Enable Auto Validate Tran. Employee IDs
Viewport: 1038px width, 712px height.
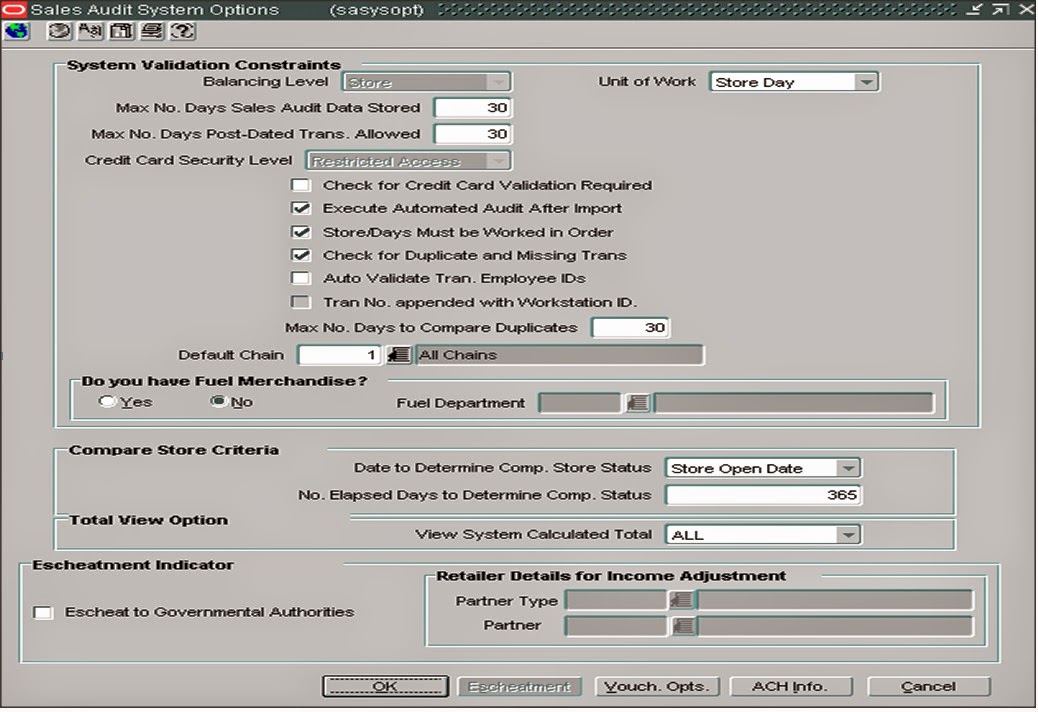click(x=302, y=278)
